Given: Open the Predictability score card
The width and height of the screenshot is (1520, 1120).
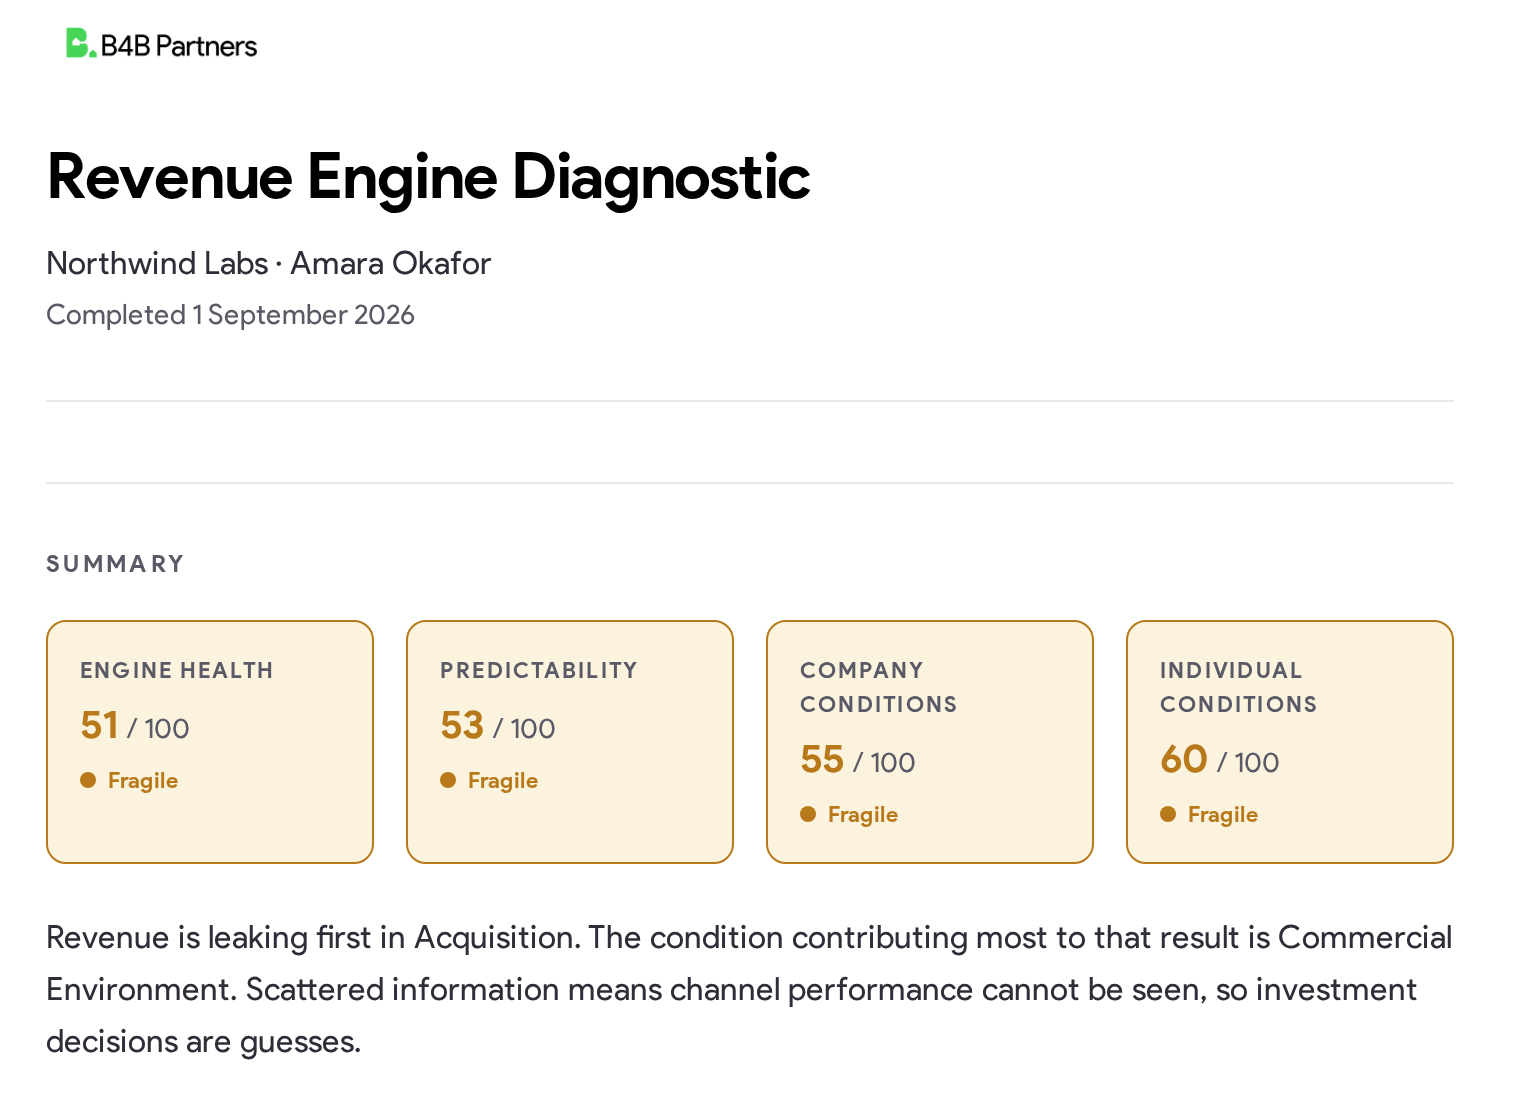Looking at the screenshot, I should tap(570, 742).
